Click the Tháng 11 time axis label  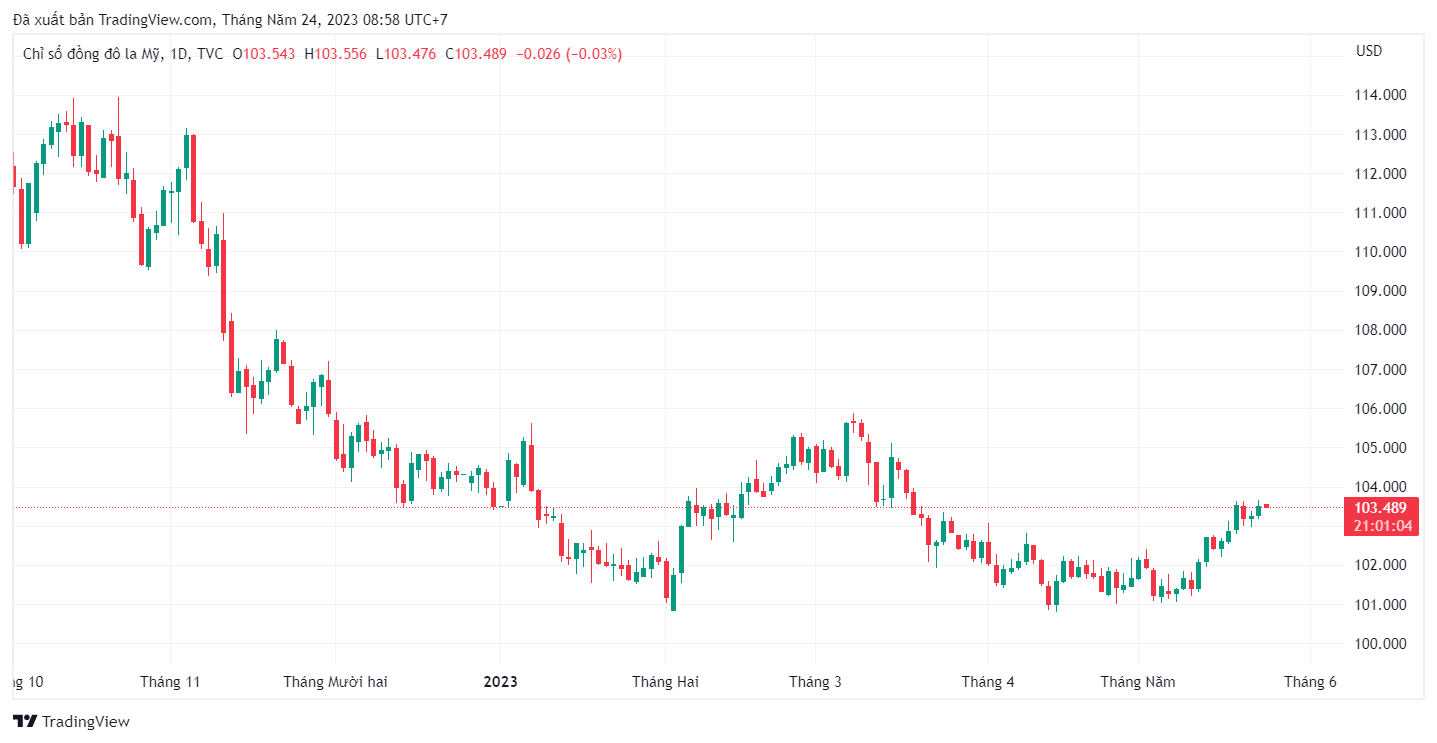point(170,682)
